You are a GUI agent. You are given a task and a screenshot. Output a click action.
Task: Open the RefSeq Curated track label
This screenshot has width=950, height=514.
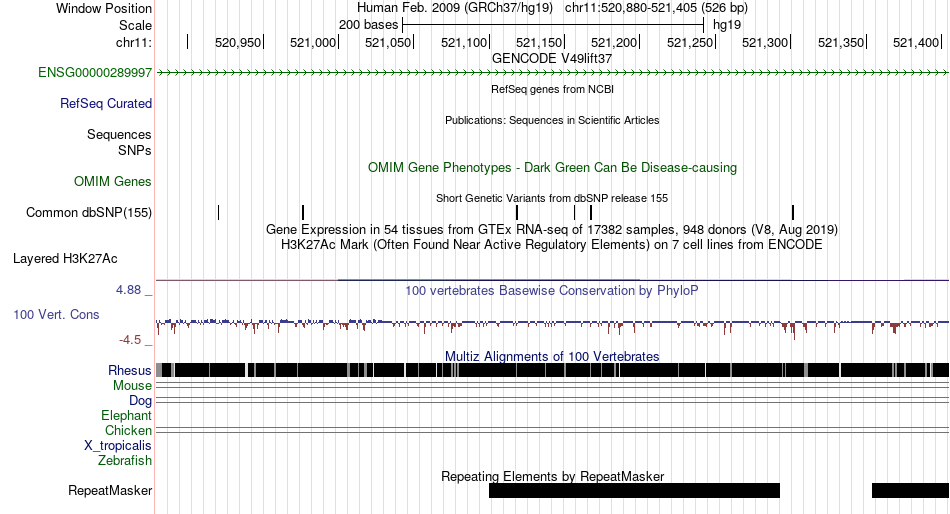pos(106,104)
